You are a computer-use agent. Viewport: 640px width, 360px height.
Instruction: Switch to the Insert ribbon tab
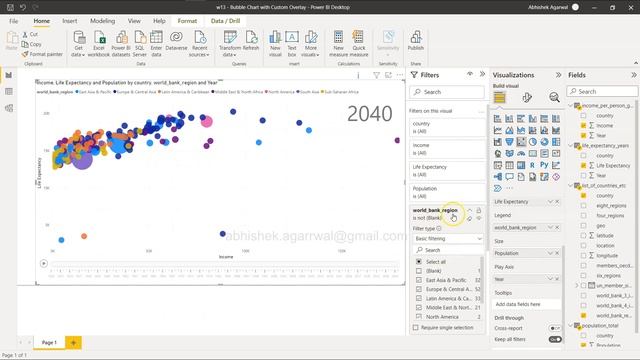(69, 21)
